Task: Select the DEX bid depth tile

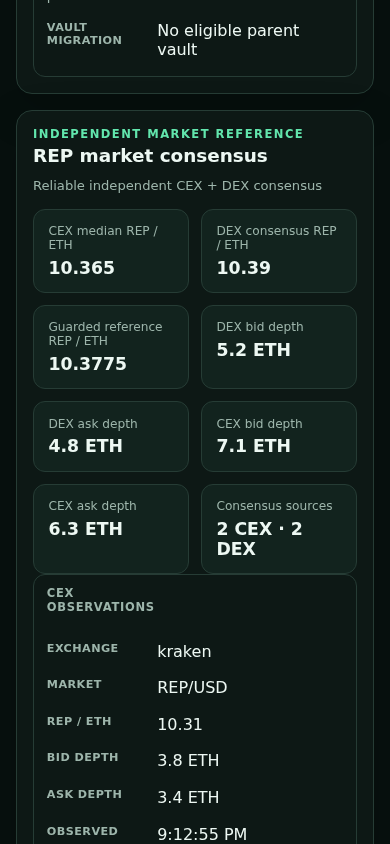Action: click(x=279, y=347)
